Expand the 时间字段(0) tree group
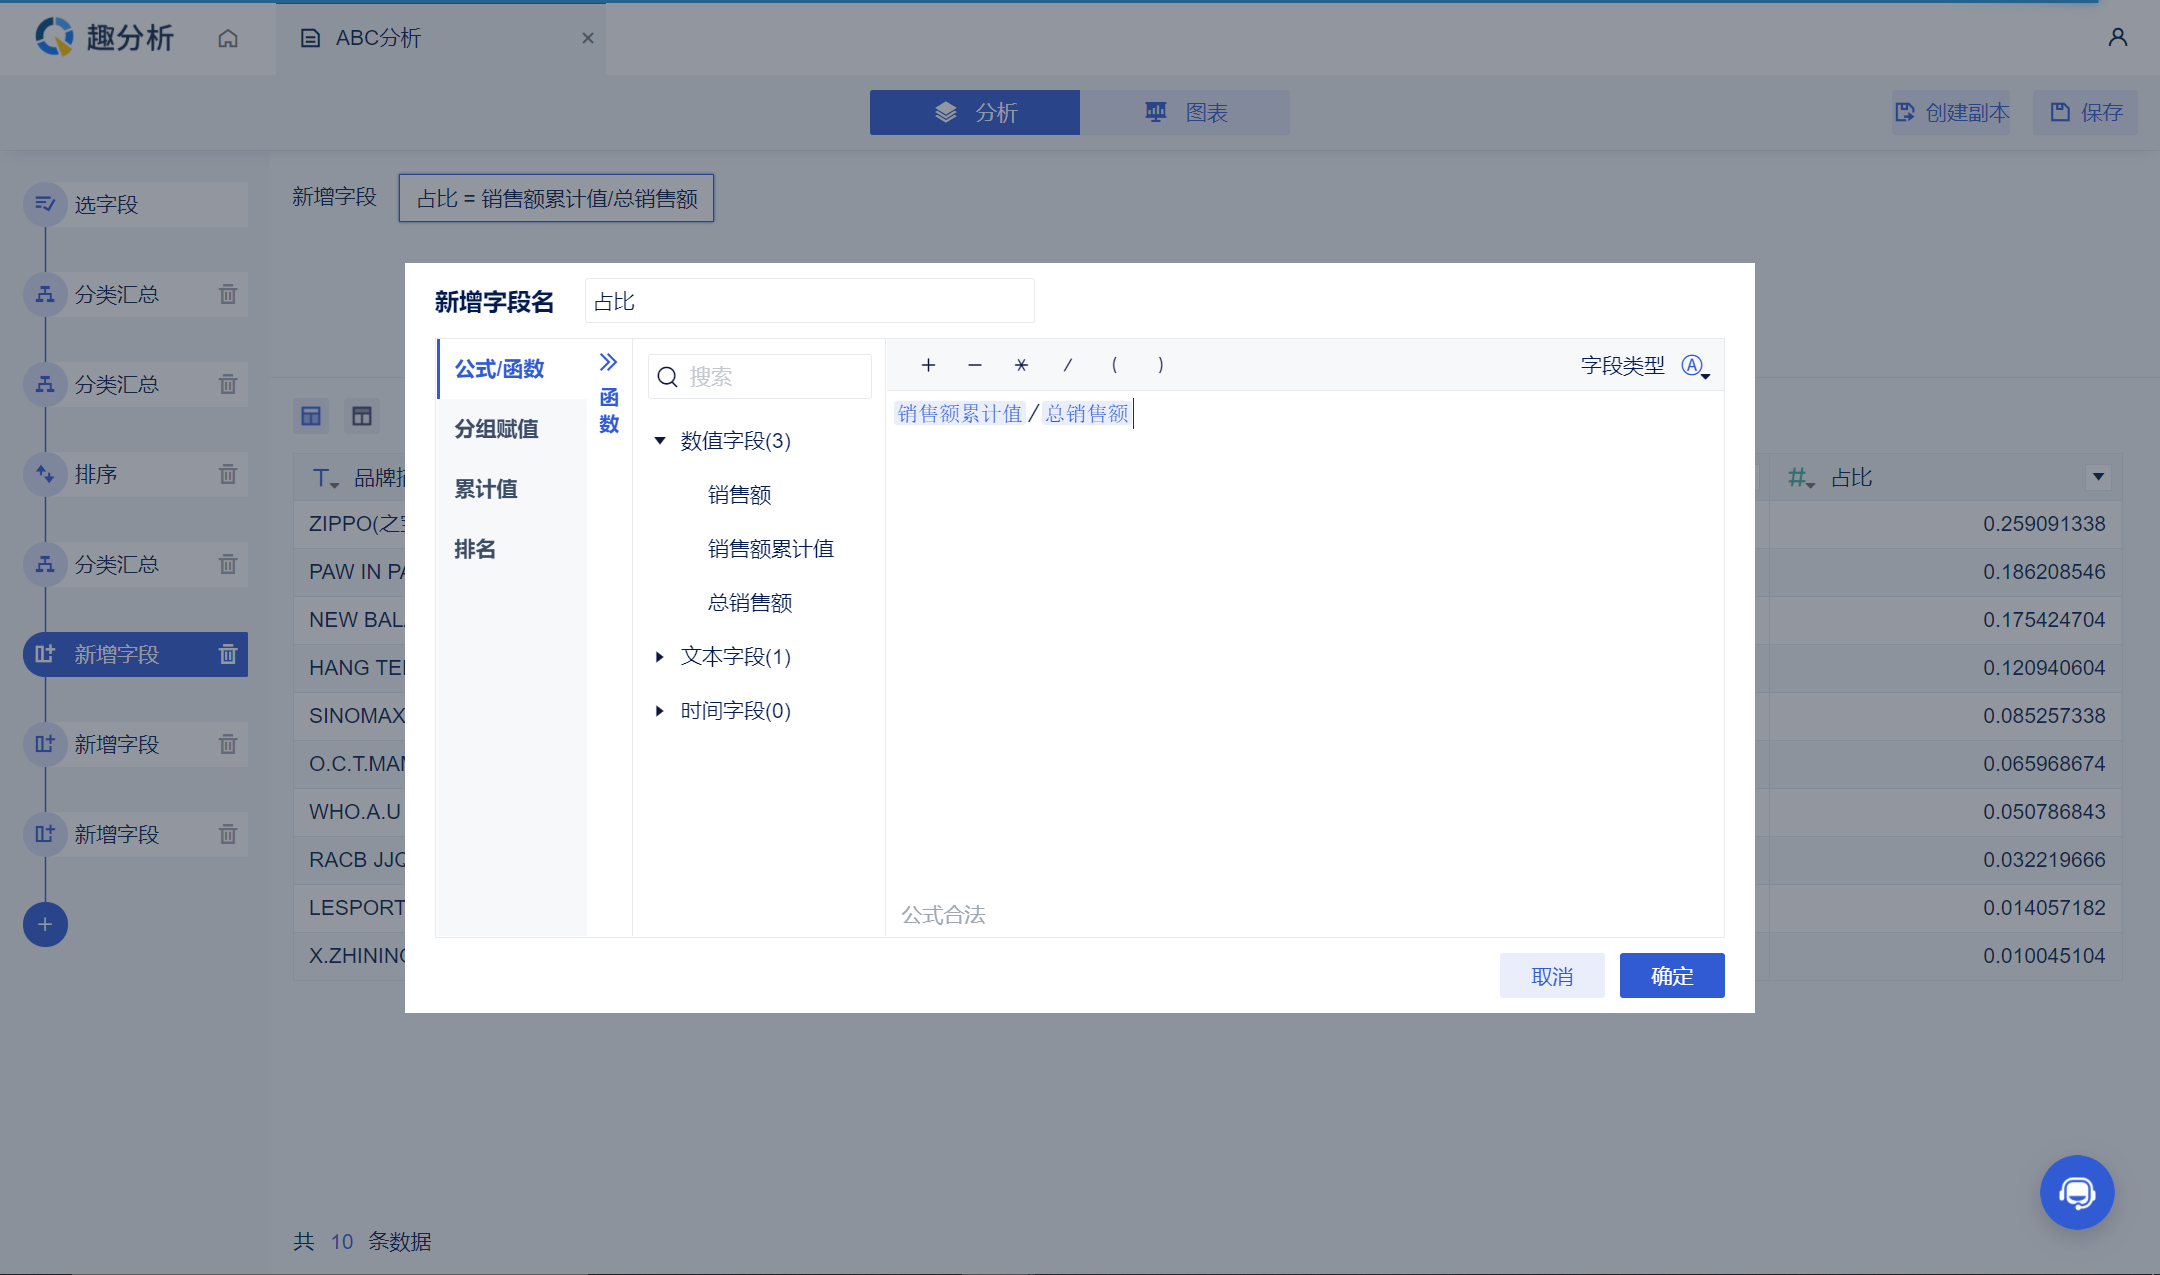Screen dimensions: 2160x1275 pyautogui.click(x=660, y=711)
